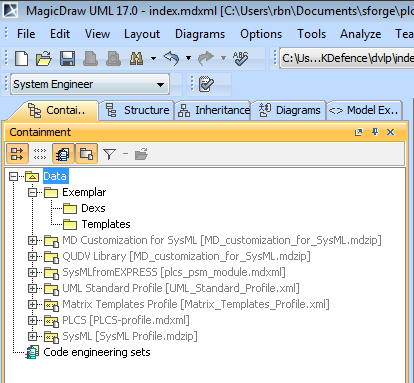Screen dimensions: 414x383
Task: Select the Templates tree item
Action: coord(106,224)
